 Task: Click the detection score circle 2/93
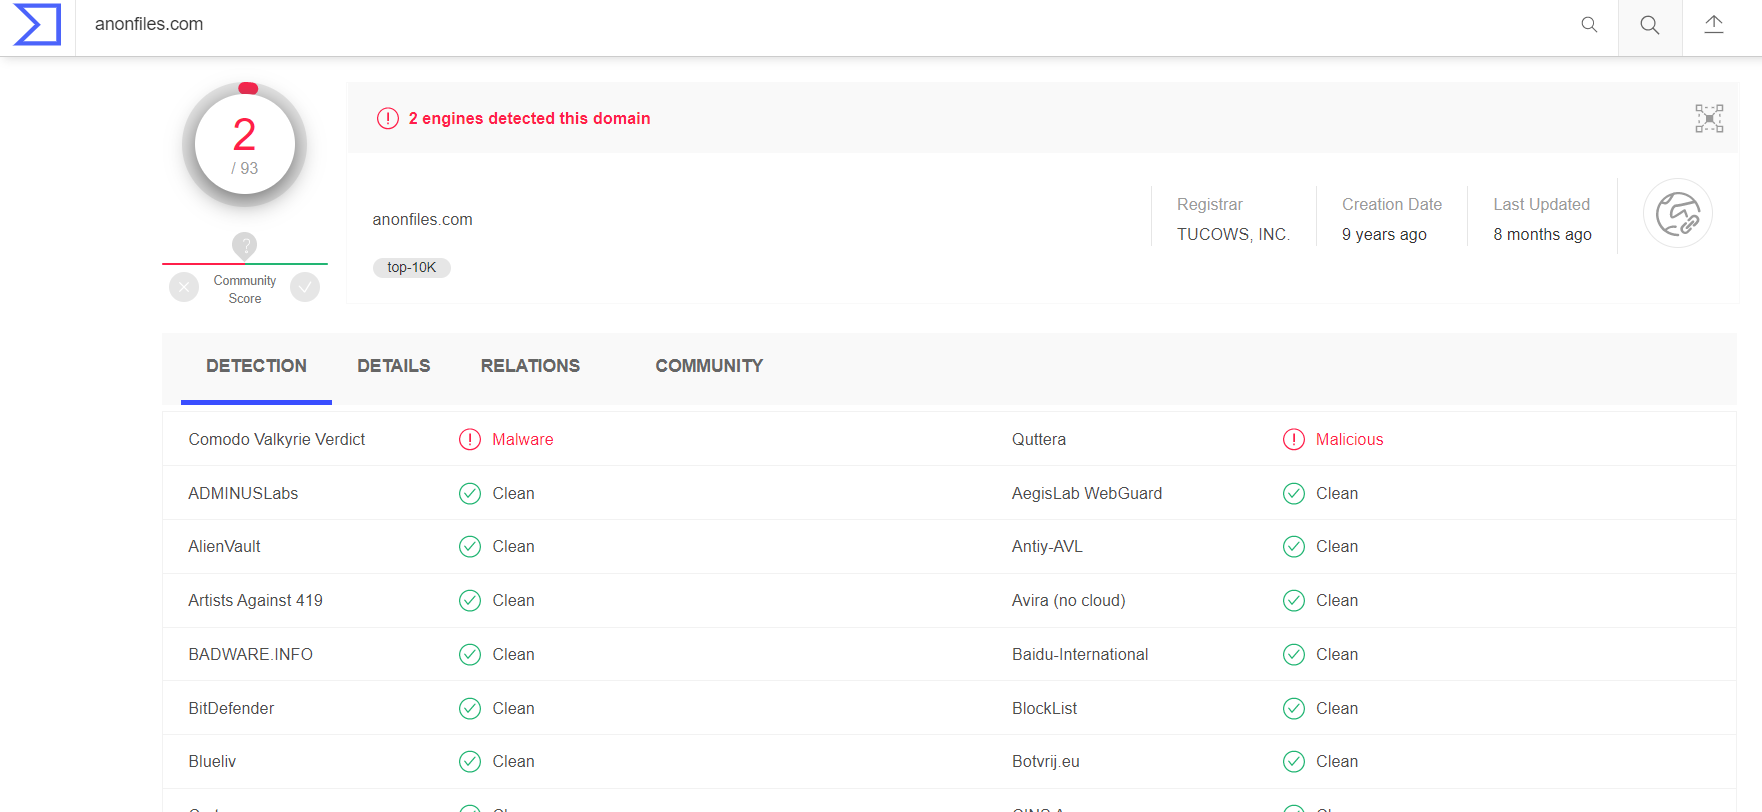[245, 145]
